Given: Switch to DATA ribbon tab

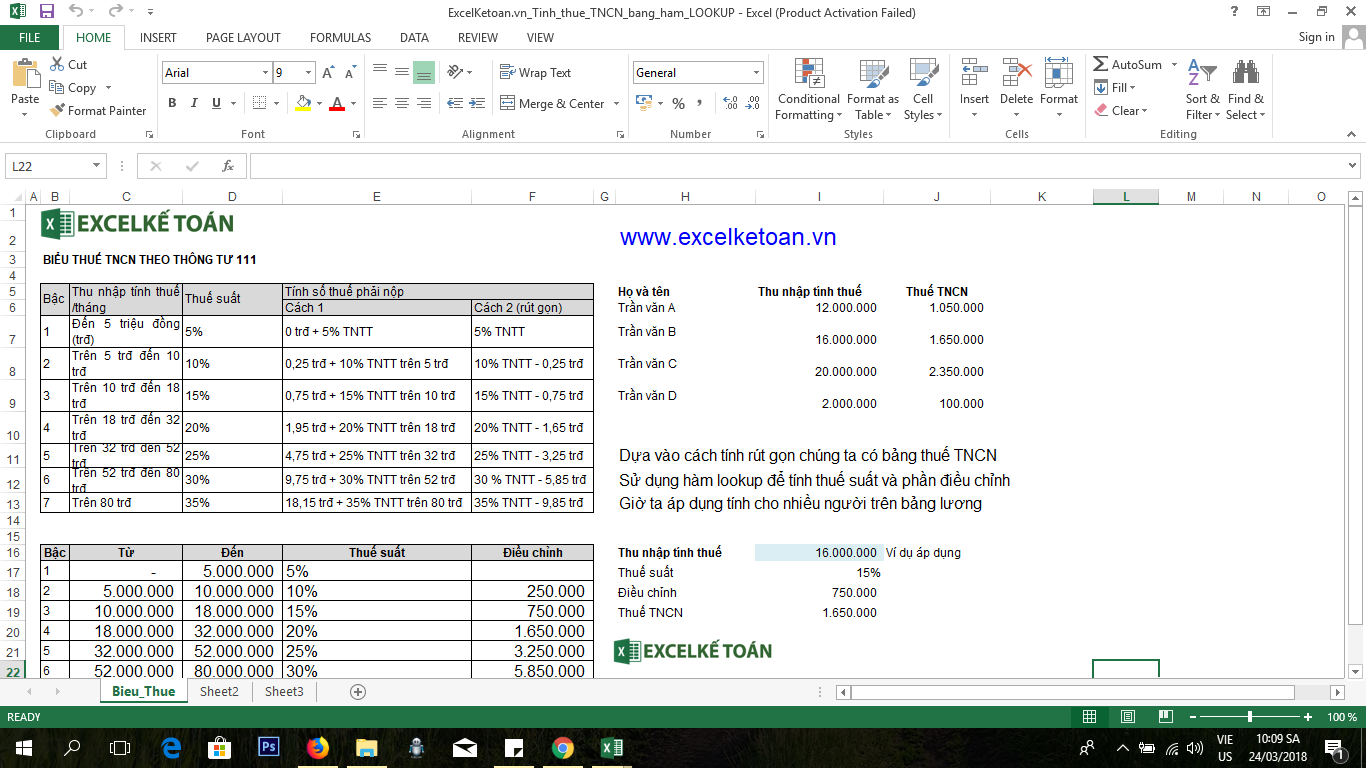Looking at the screenshot, I should pyautogui.click(x=414, y=38).
